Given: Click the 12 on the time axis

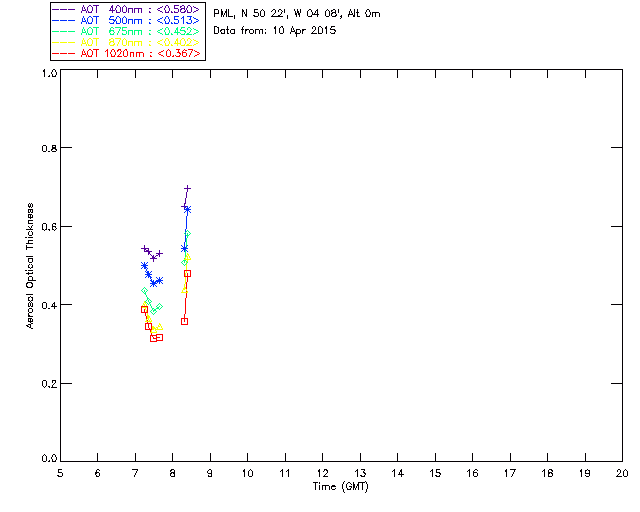Looking at the screenshot, I should click(322, 473).
